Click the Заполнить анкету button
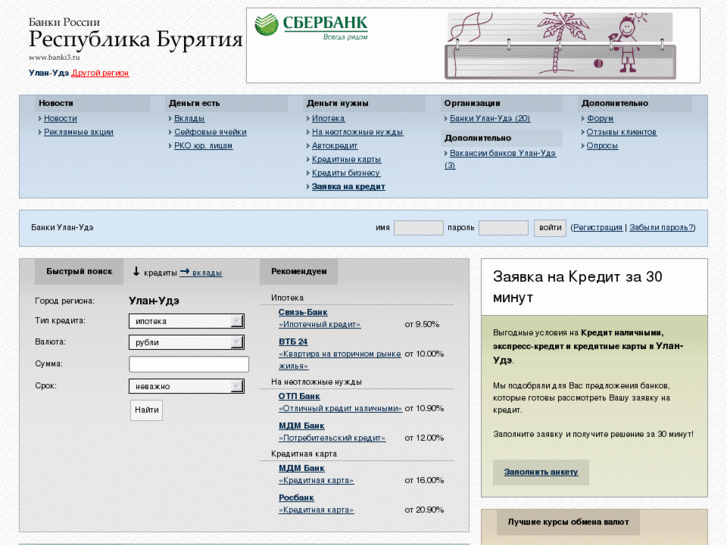This screenshot has width=727, height=545. click(x=541, y=472)
